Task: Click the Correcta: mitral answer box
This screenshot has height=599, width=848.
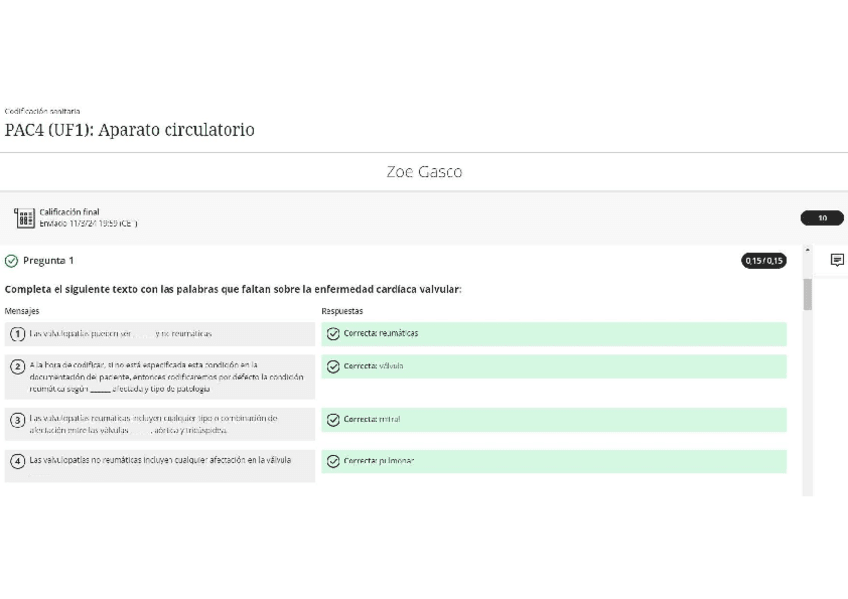Action: click(x=553, y=420)
